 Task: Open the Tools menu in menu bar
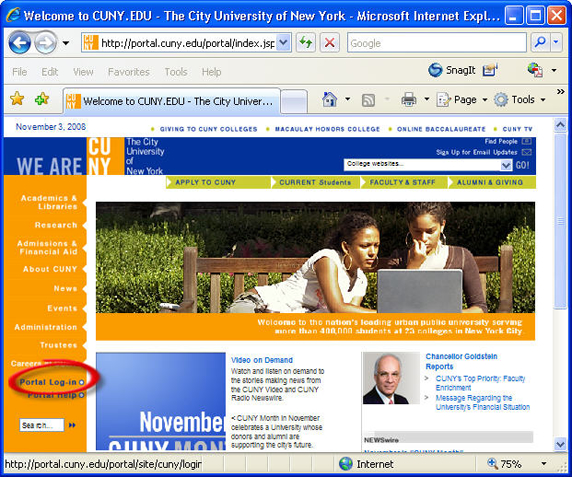pyautogui.click(x=176, y=72)
